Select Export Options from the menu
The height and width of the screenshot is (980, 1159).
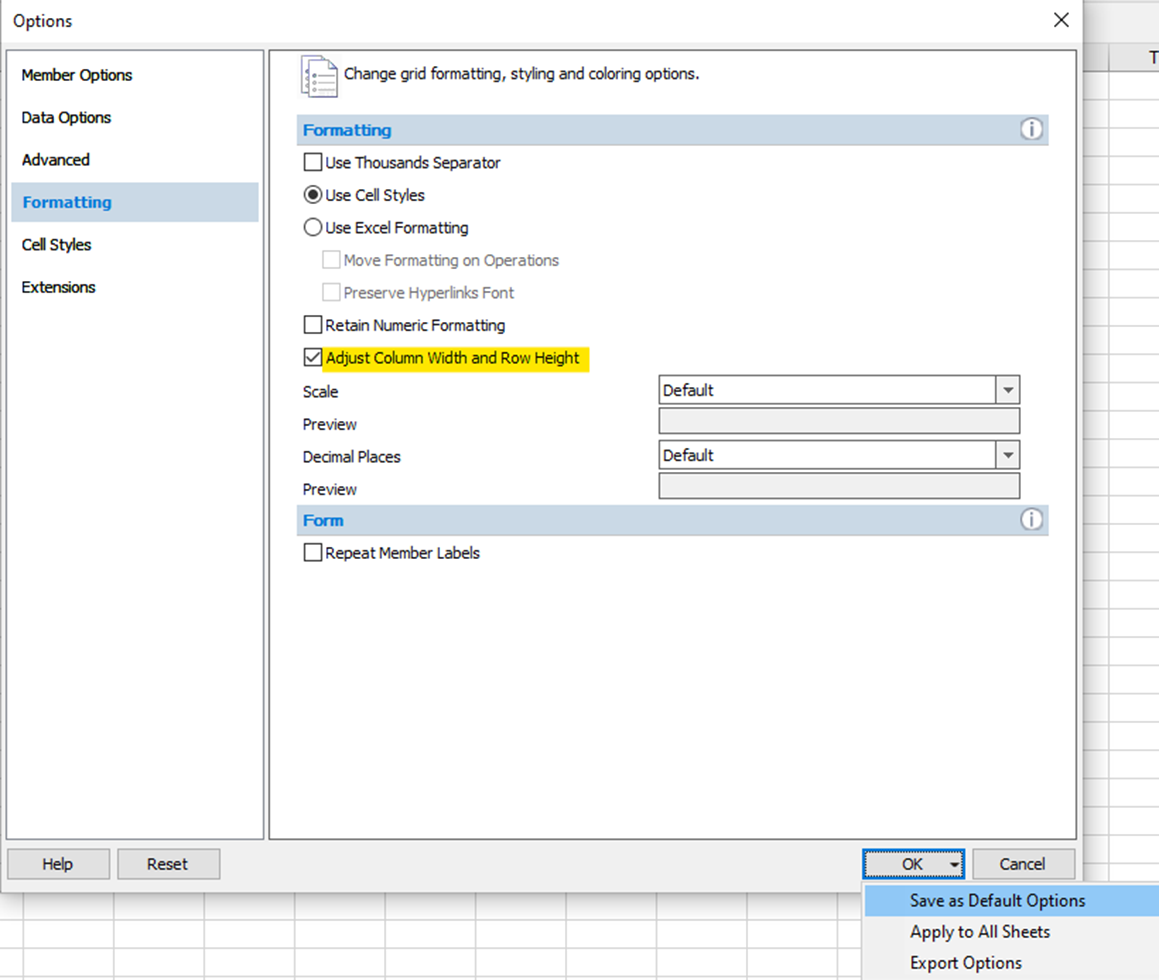coord(966,963)
